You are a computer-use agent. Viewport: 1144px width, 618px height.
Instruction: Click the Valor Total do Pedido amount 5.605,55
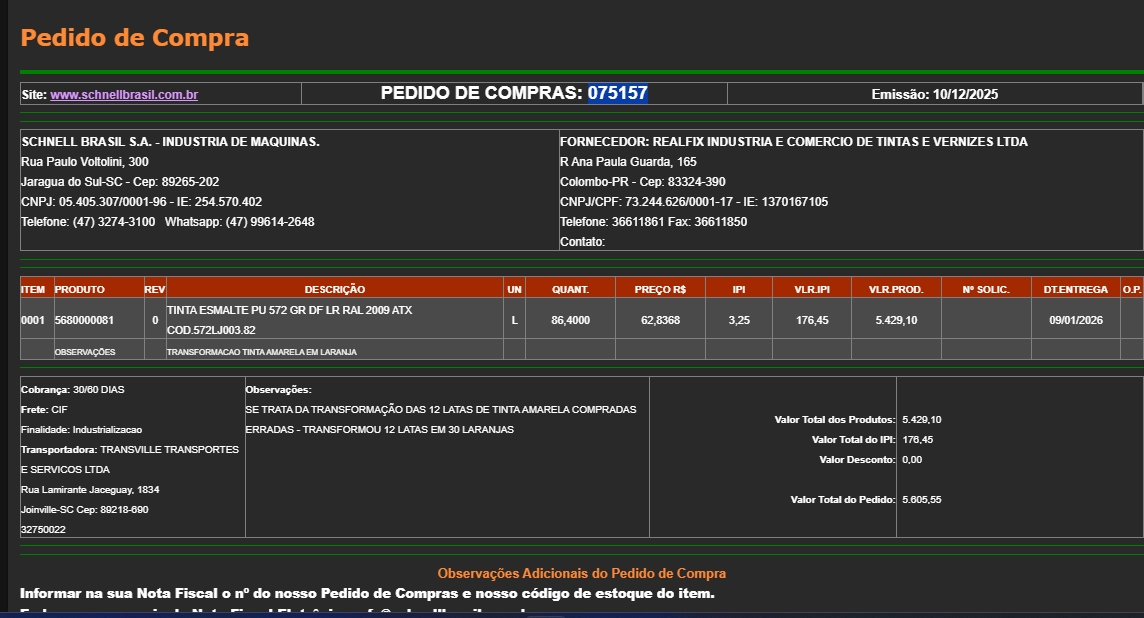(x=921, y=500)
